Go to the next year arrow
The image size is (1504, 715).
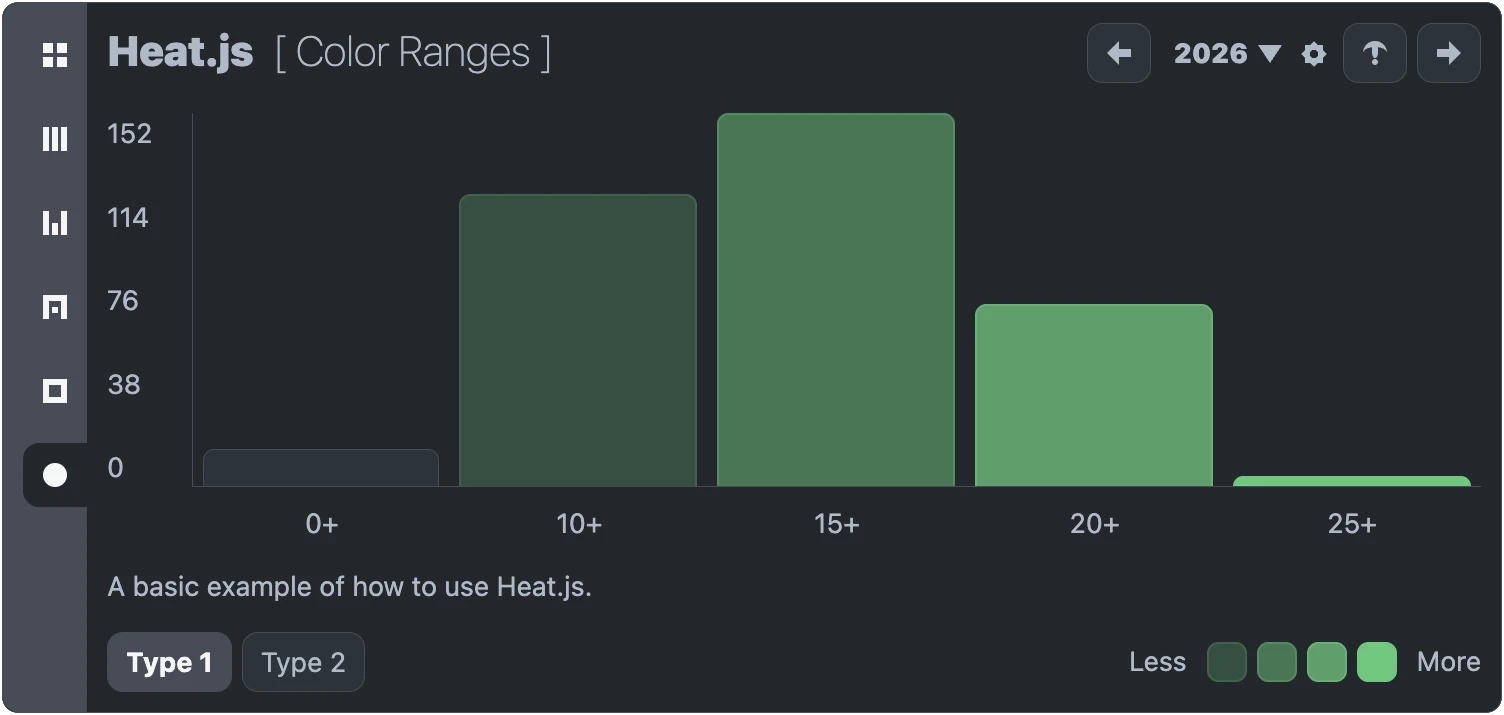pyautogui.click(x=1448, y=53)
